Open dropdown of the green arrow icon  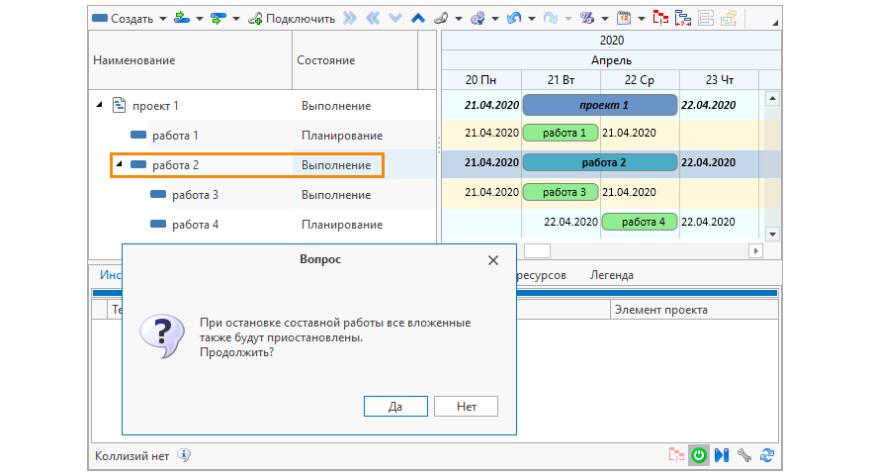[199, 18]
